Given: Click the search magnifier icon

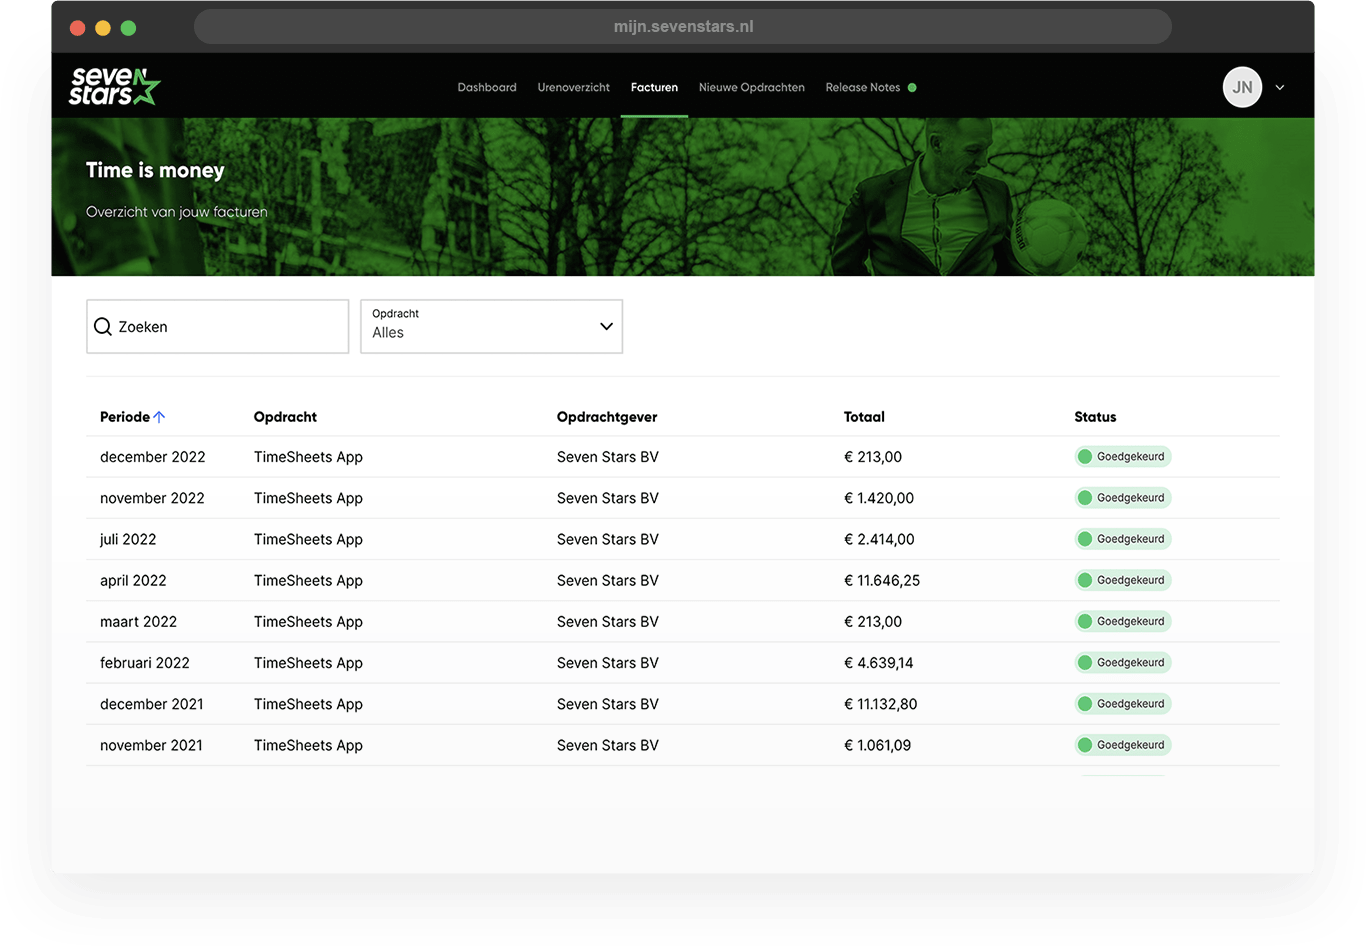Looking at the screenshot, I should pos(102,327).
